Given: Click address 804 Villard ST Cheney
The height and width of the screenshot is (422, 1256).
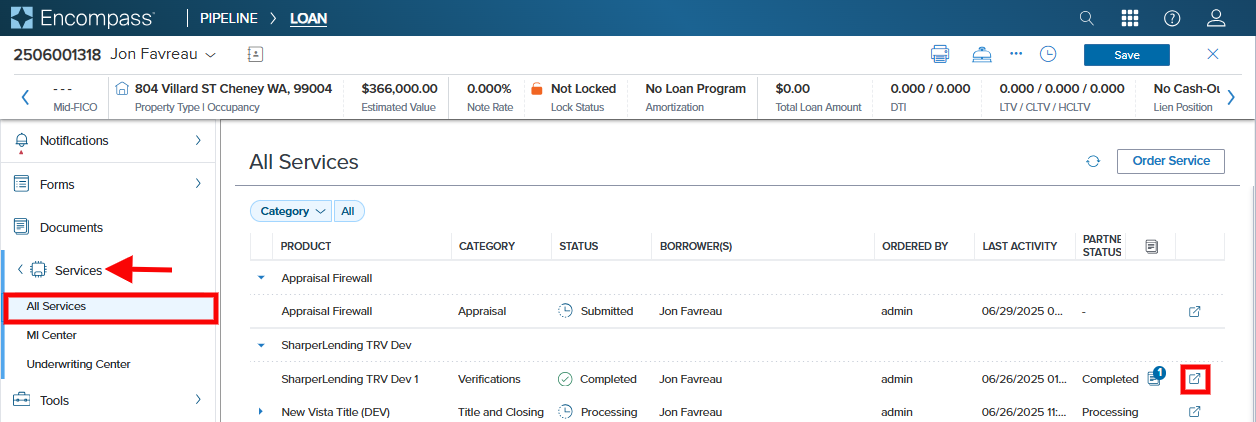Looking at the screenshot, I should point(233,89).
